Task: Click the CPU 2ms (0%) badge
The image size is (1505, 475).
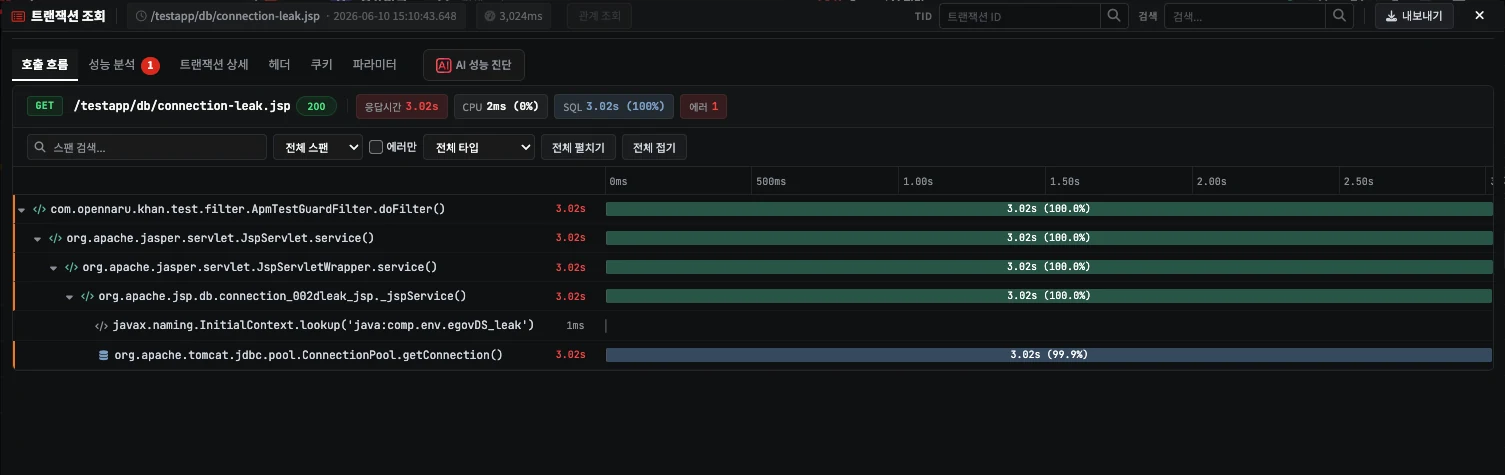Action: pyautogui.click(x=500, y=106)
